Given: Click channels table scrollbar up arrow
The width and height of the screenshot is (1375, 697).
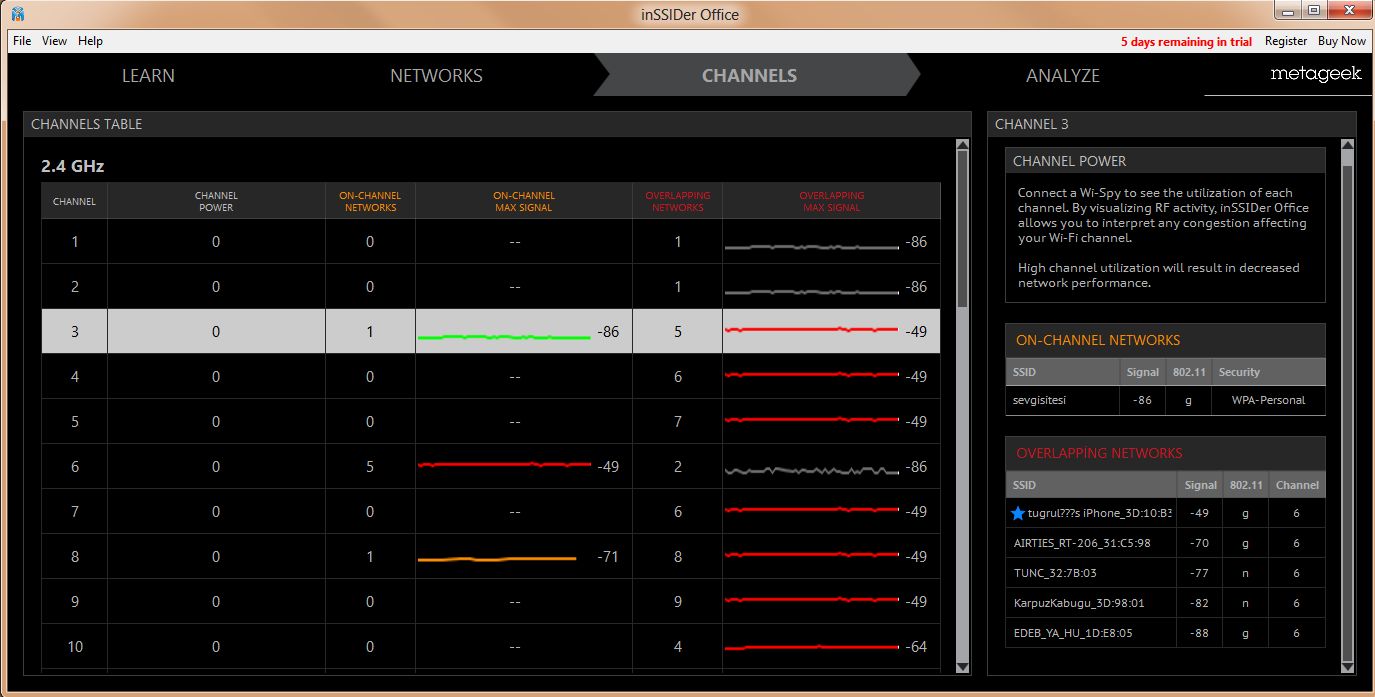Looking at the screenshot, I should [x=962, y=145].
